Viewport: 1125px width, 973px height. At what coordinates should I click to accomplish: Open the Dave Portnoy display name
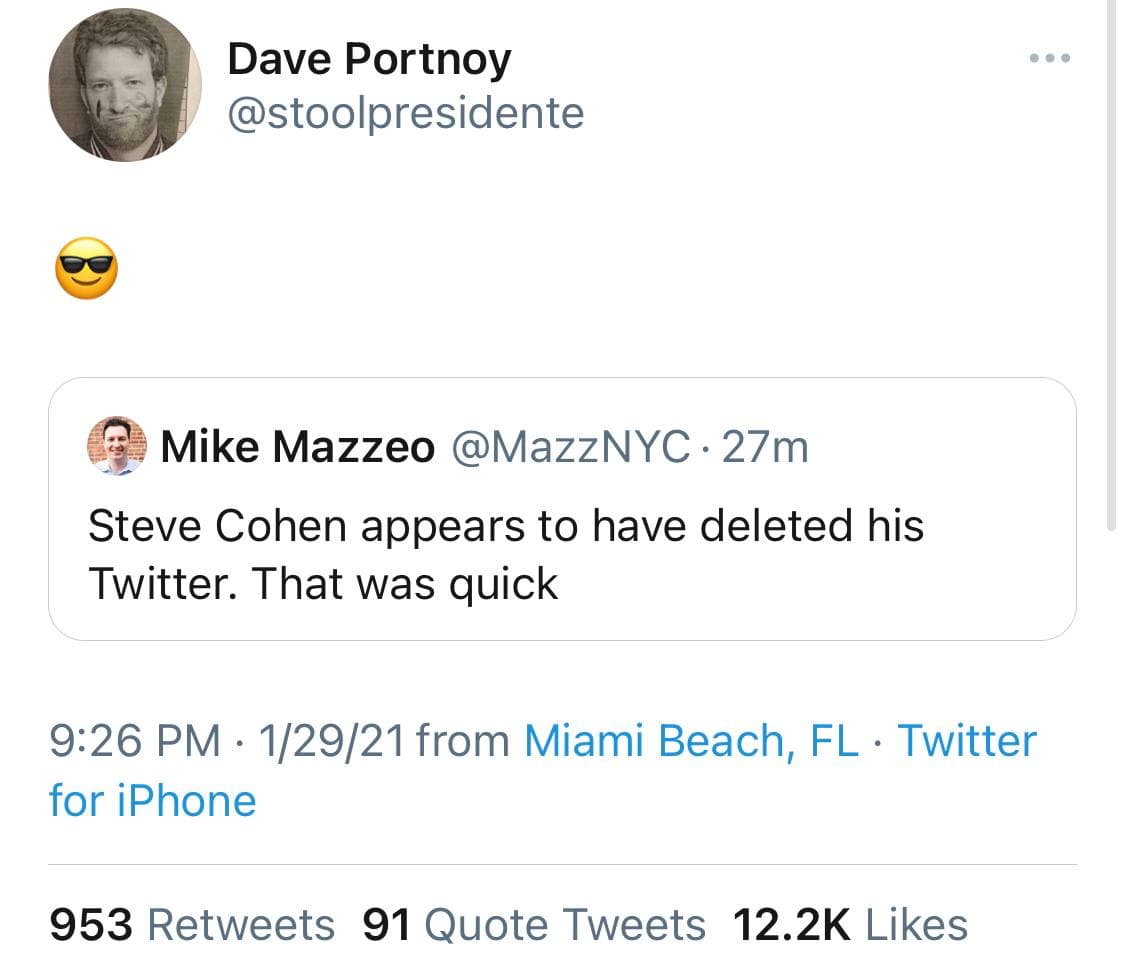(368, 59)
